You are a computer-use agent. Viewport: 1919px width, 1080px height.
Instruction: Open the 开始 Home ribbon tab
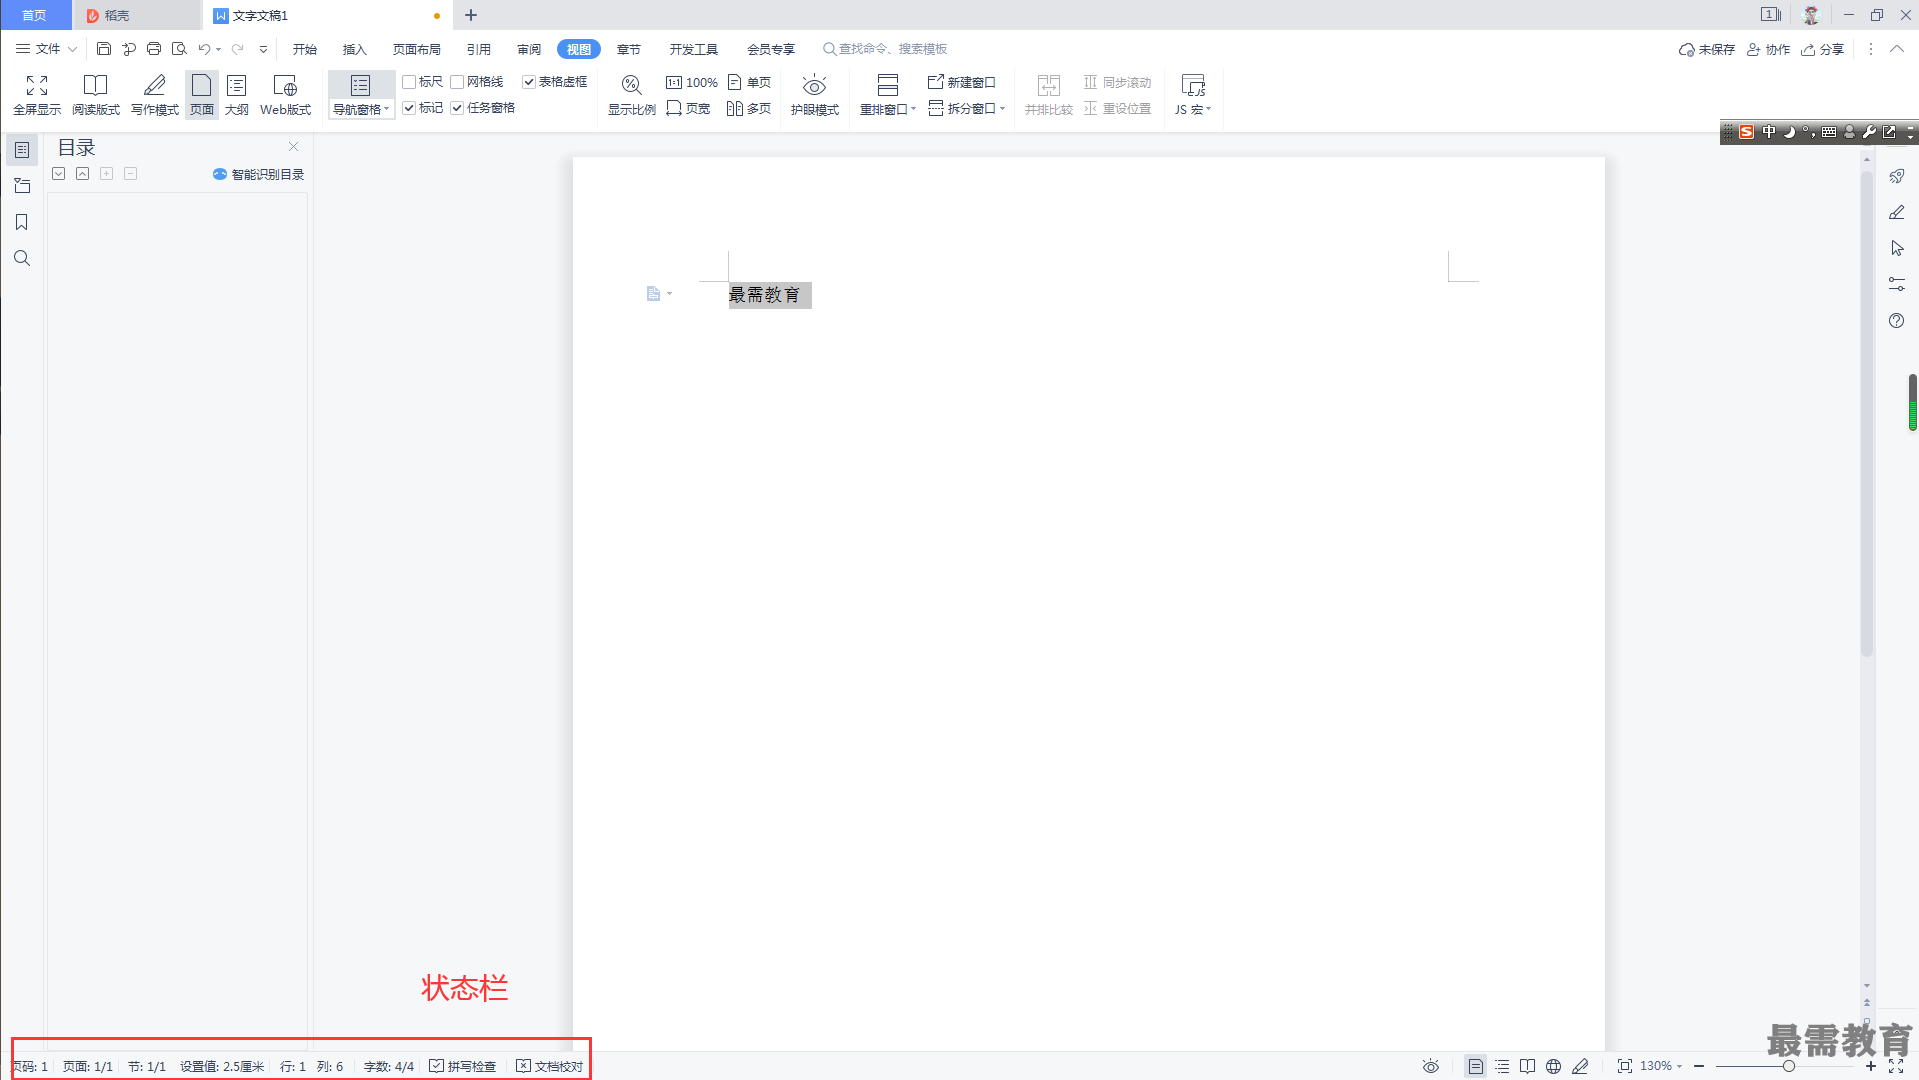point(305,49)
